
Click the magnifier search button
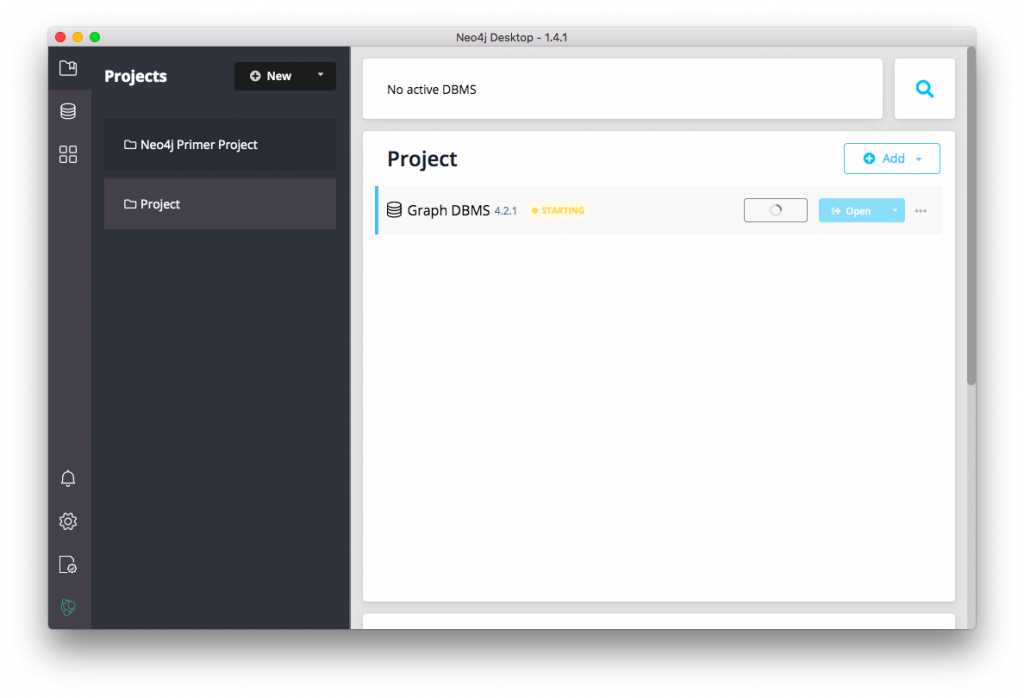(x=924, y=89)
